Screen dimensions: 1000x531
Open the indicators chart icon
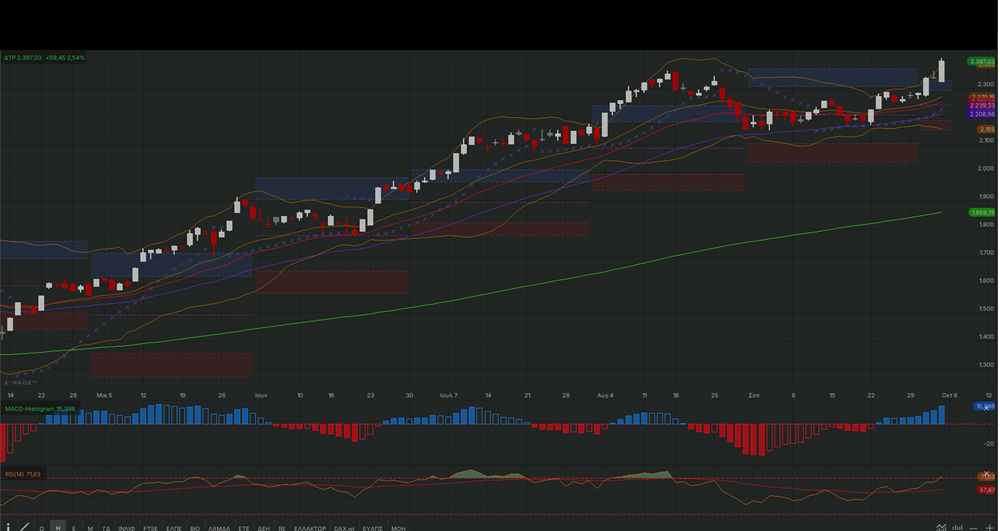941,527
